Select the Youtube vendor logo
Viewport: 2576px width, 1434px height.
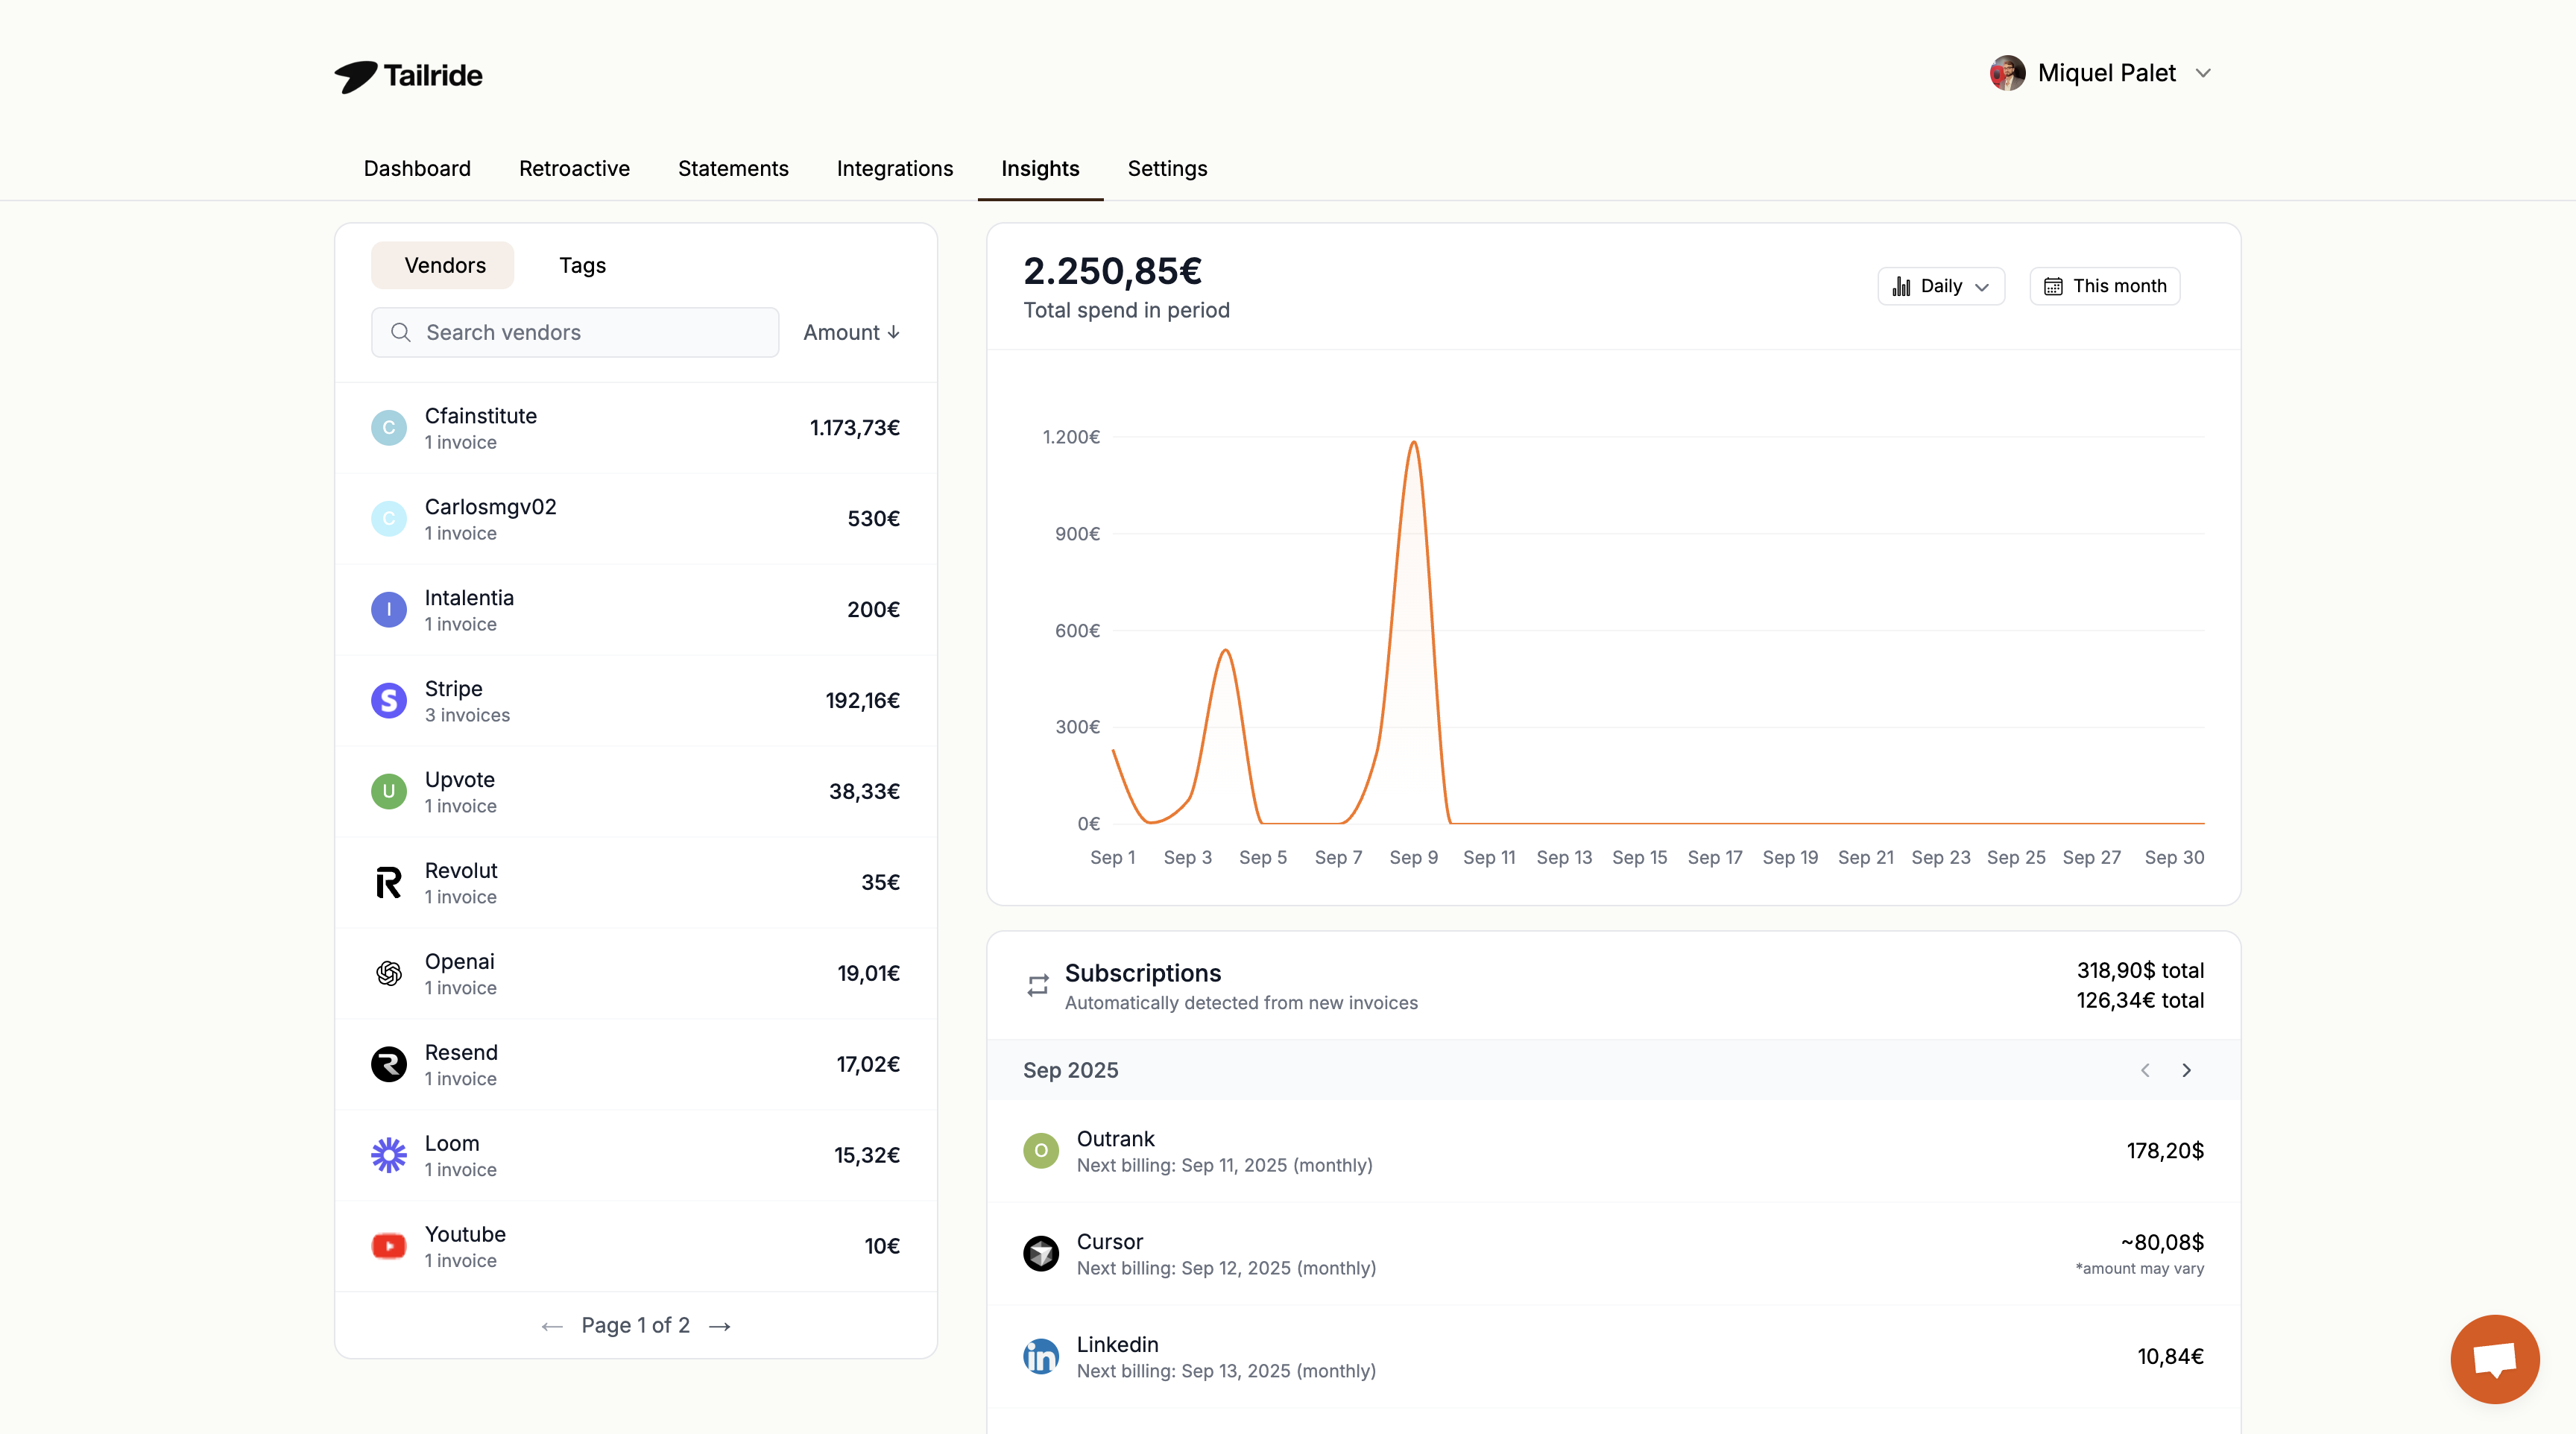point(389,1246)
